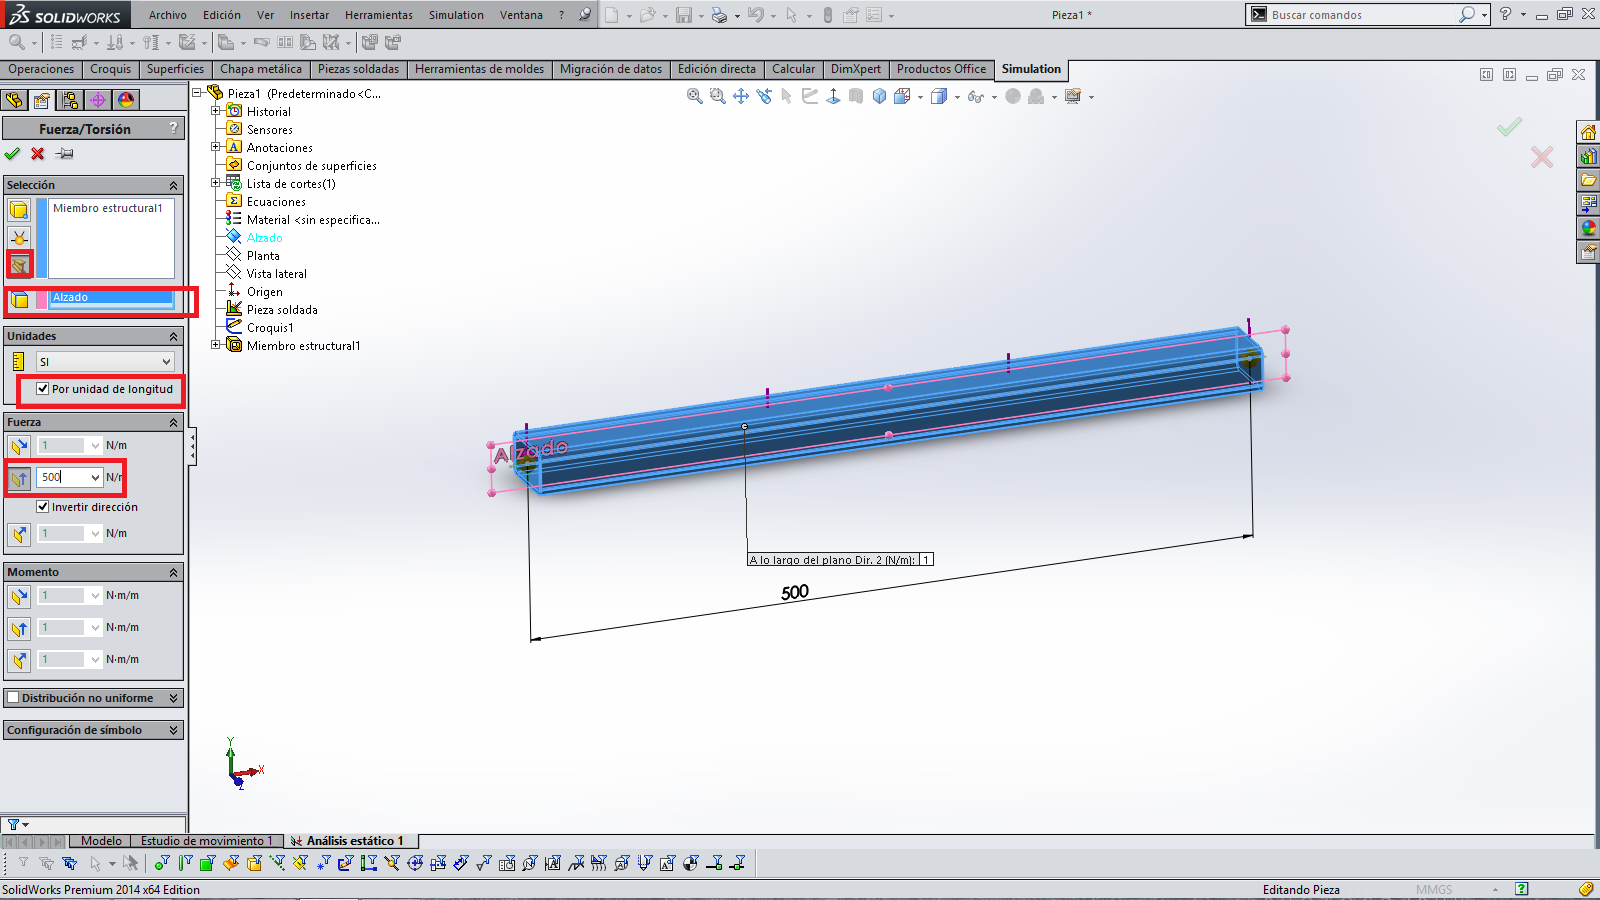The height and width of the screenshot is (900, 1600).
Task: Open the Simulation menu in menu bar
Action: (x=456, y=15)
